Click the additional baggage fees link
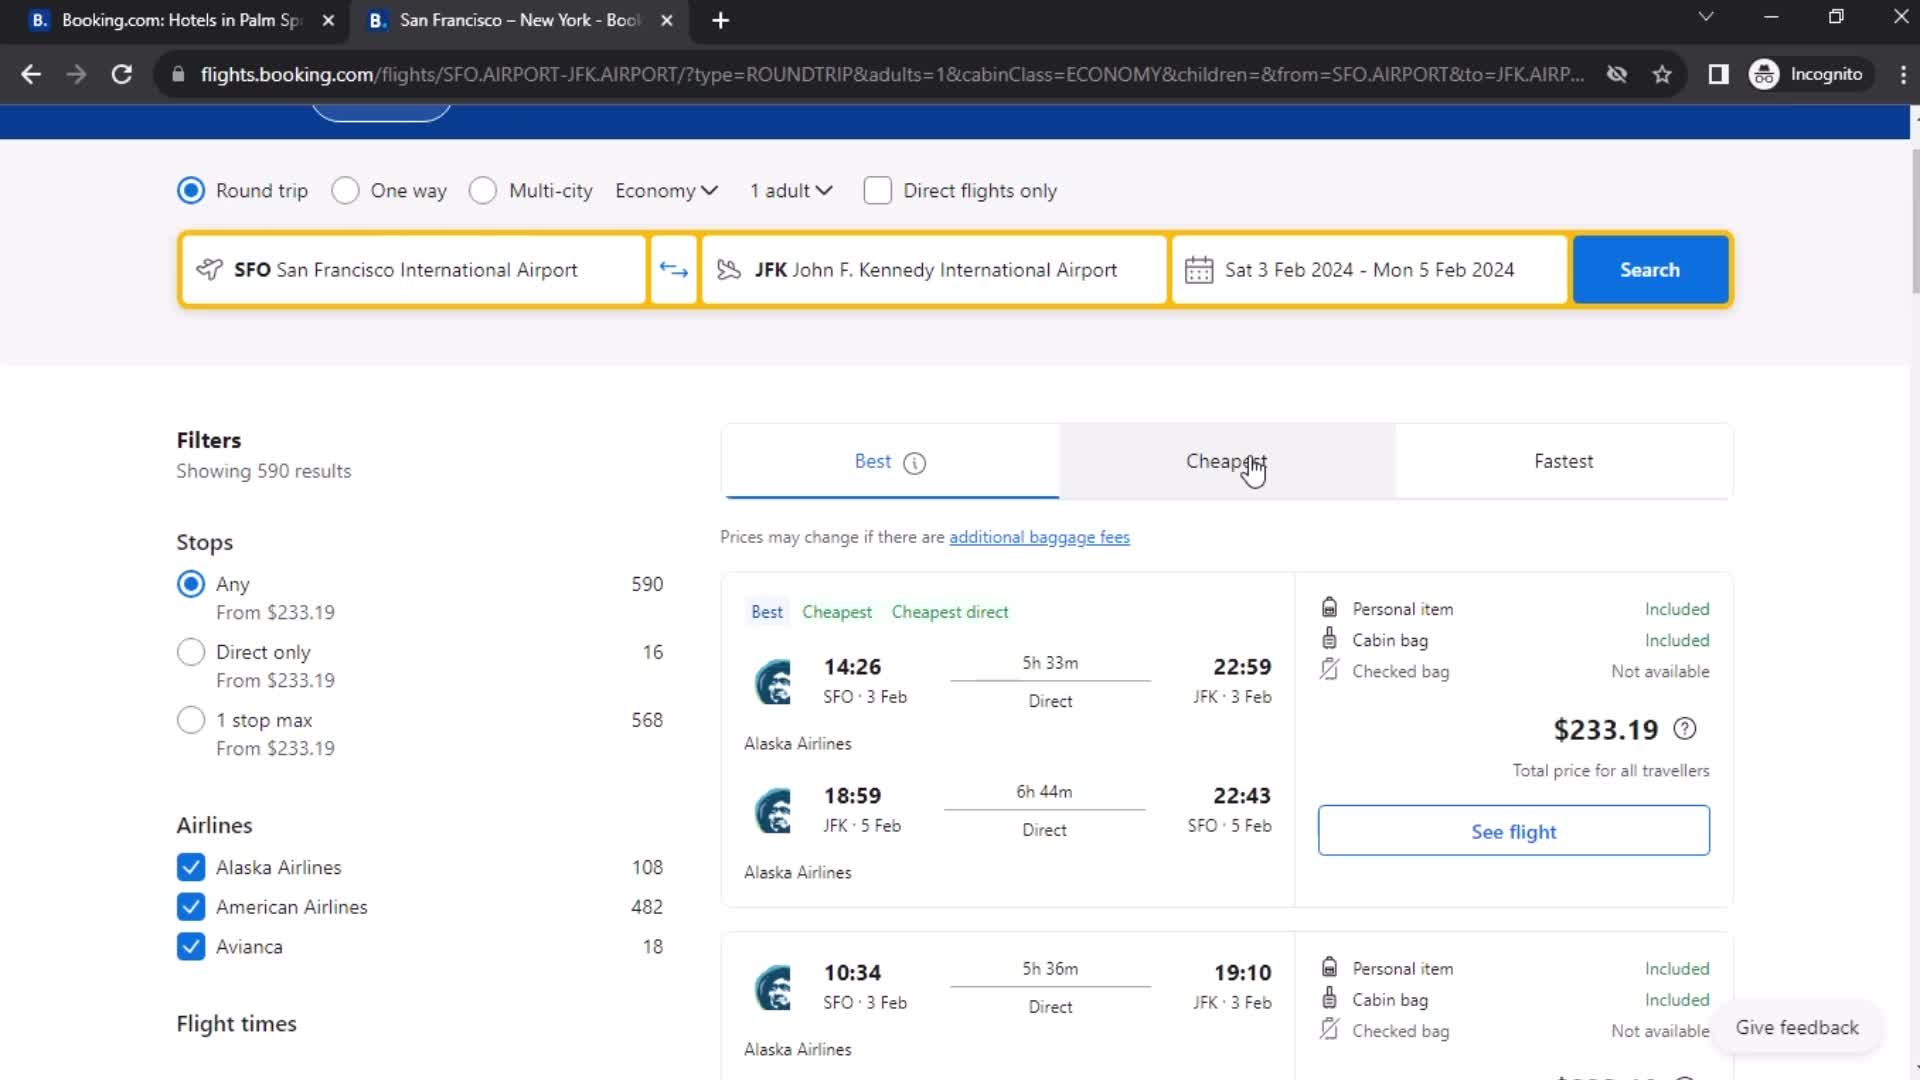Image resolution: width=1920 pixels, height=1080 pixels. [x=1039, y=537]
